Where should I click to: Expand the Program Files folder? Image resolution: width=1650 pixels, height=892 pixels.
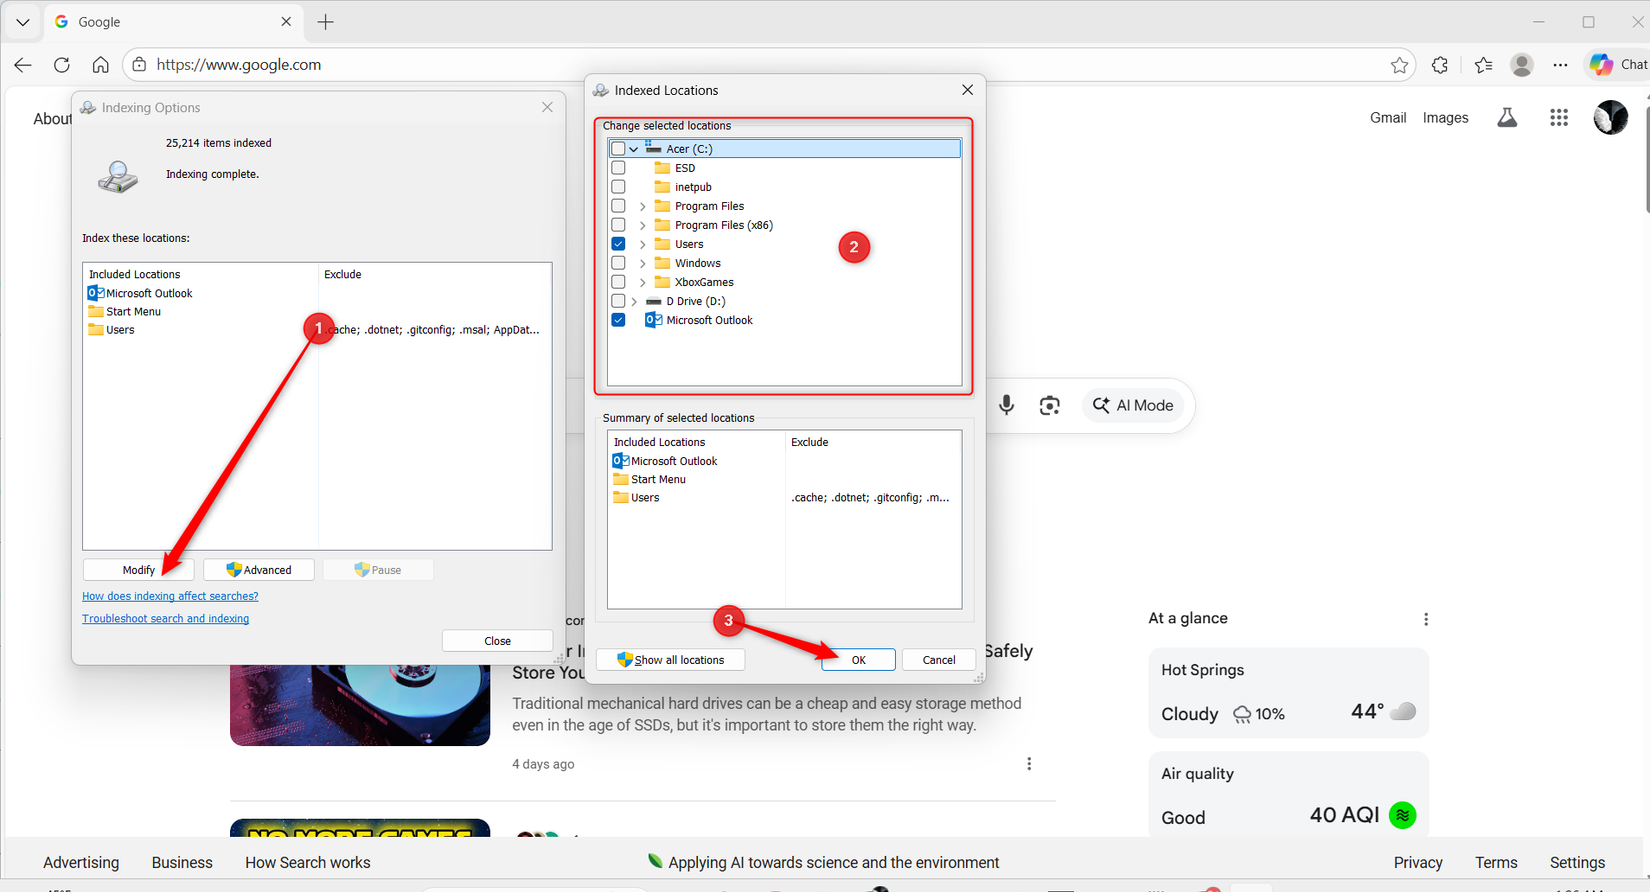[x=643, y=206]
